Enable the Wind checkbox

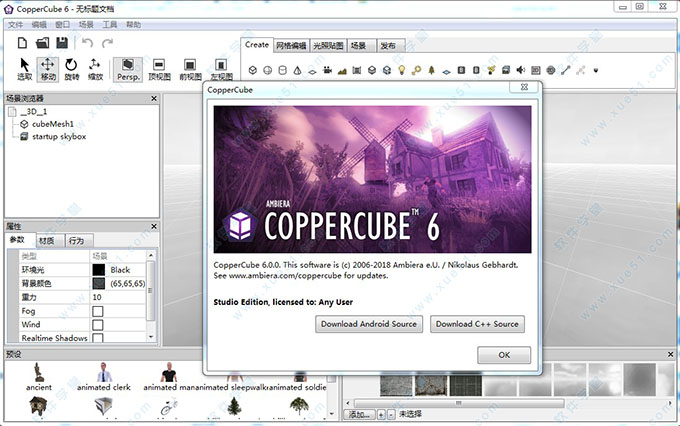98,325
